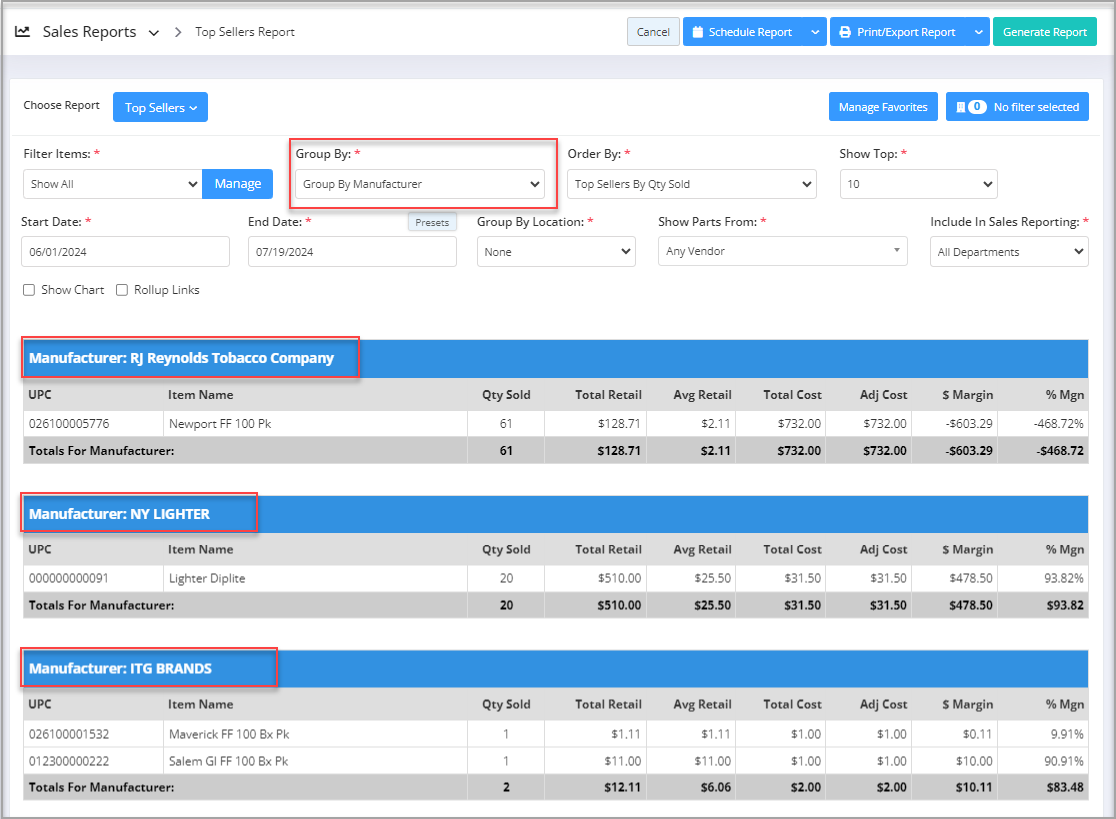
Task: Click the $510.00 total retail for Lighter Diplite
Action: (619, 578)
